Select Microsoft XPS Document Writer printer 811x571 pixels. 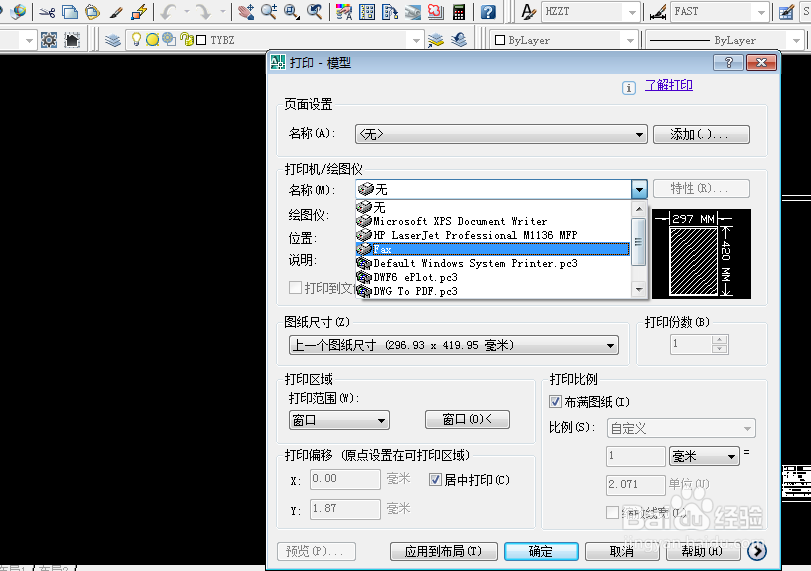tap(493, 221)
